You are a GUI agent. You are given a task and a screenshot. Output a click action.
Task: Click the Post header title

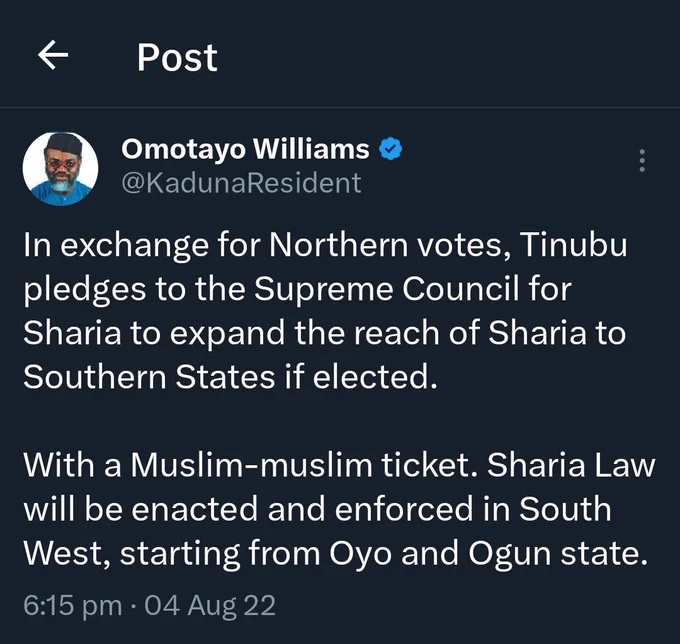pyautogui.click(x=177, y=57)
